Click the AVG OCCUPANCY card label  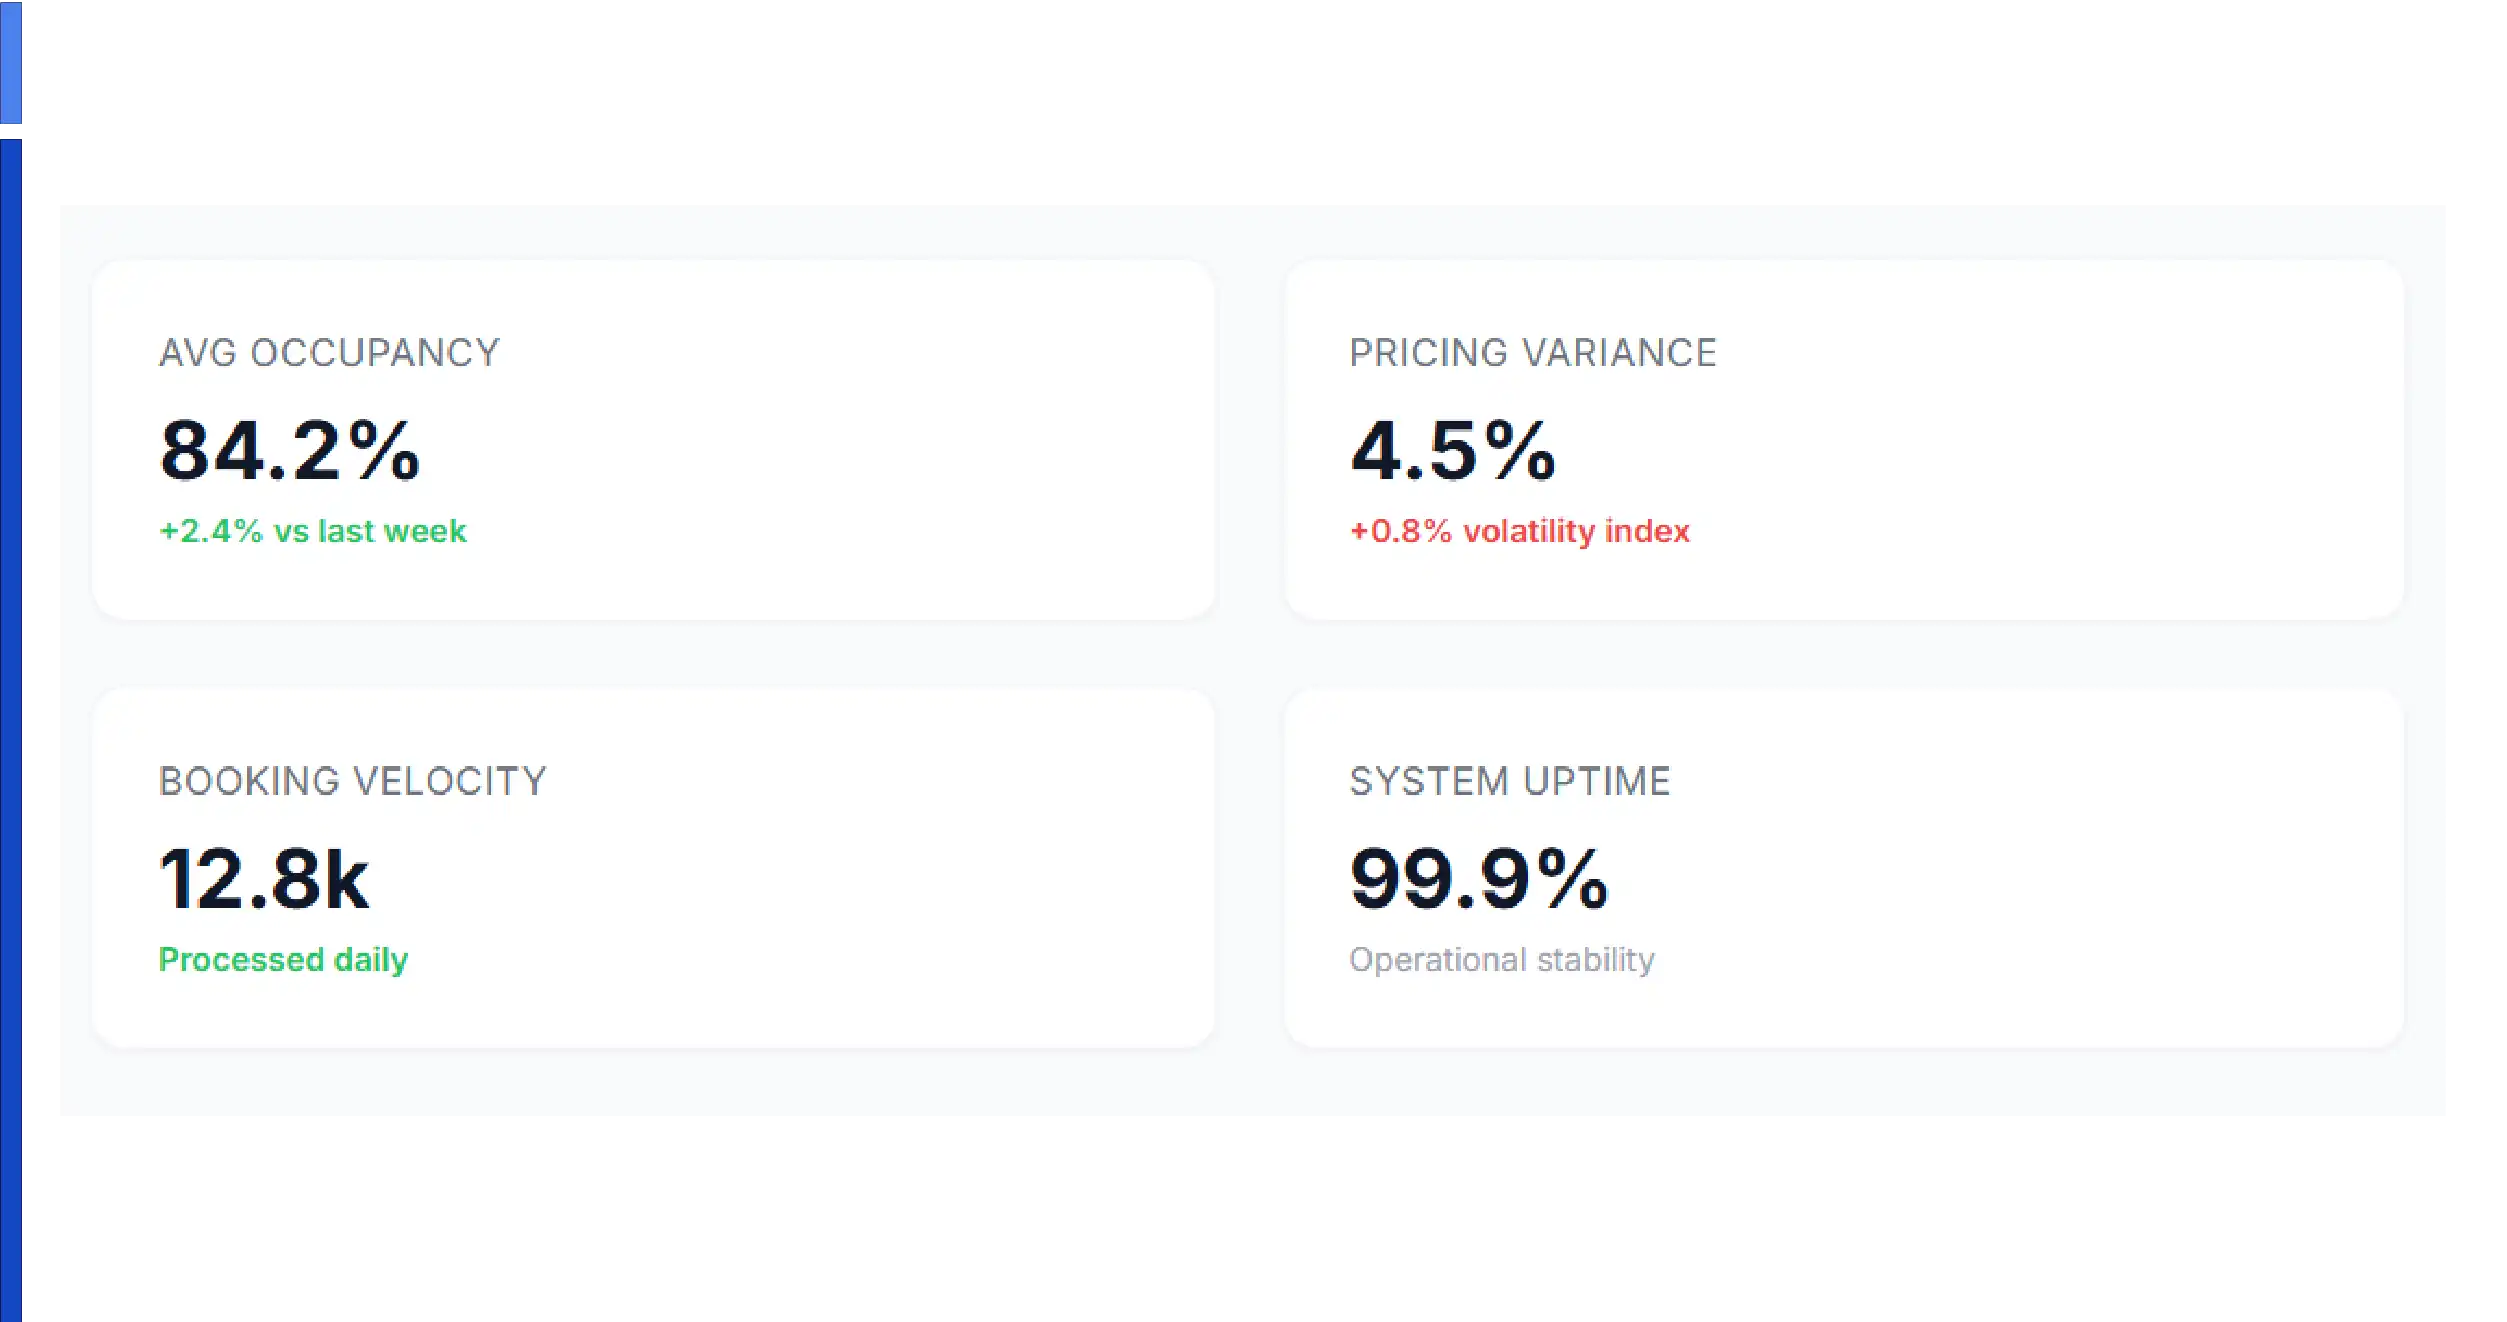[329, 353]
